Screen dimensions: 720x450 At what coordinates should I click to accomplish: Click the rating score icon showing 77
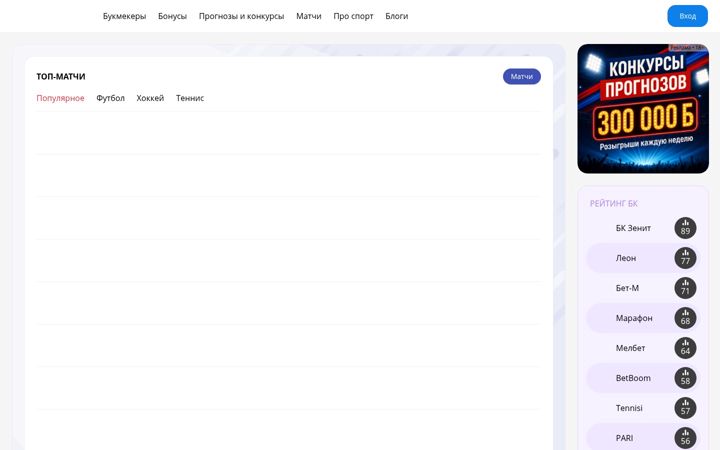click(x=685, y=258)
